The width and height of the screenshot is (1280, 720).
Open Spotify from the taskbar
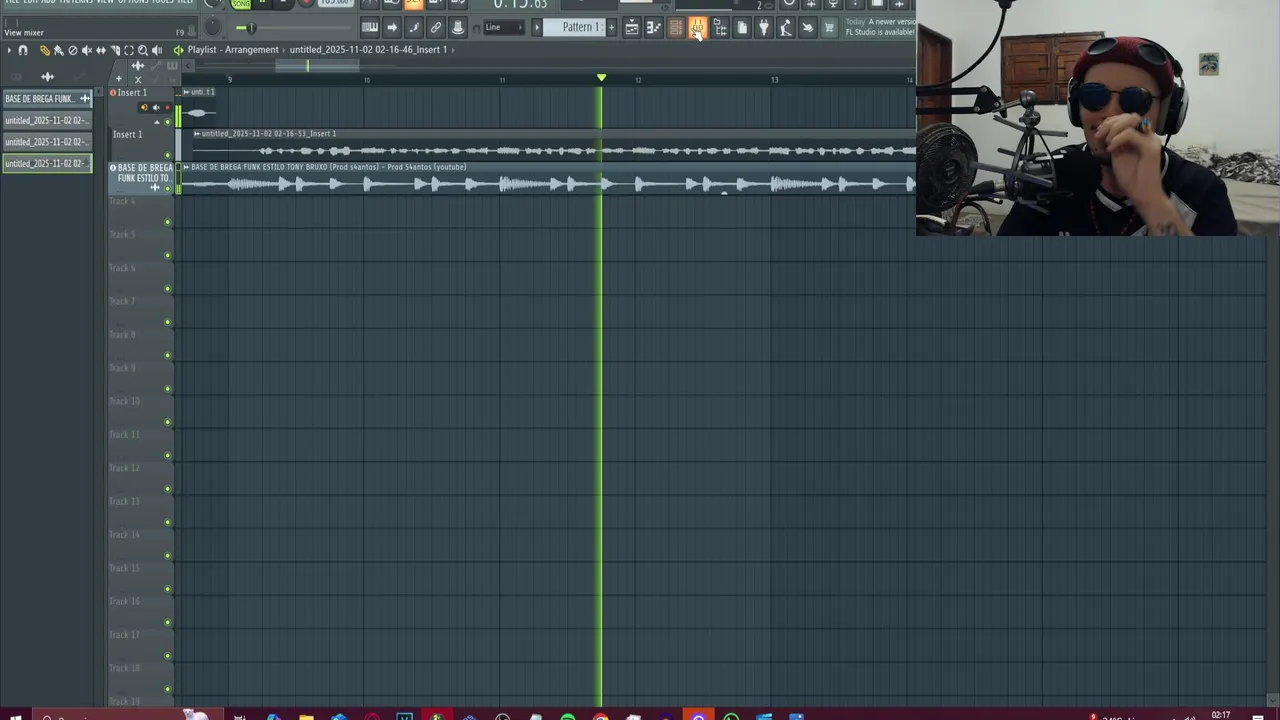(568, 716)
